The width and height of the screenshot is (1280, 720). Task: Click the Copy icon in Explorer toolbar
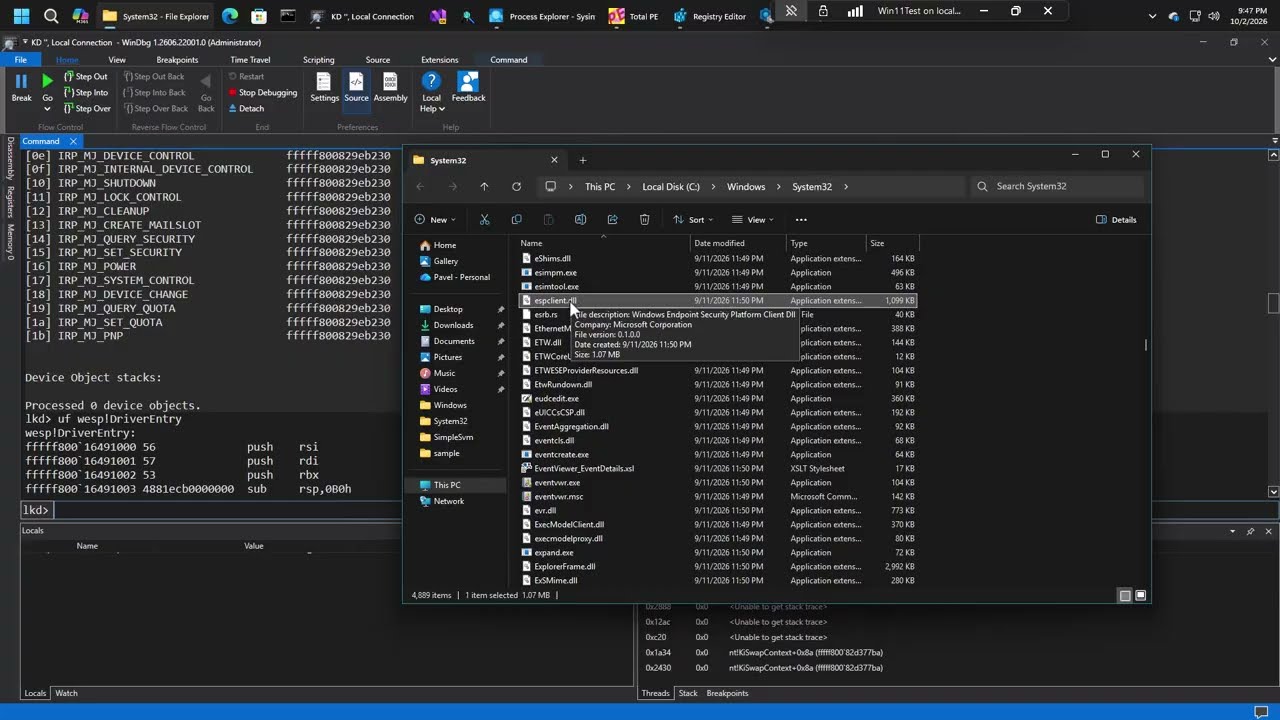click(x=516, y=220)
